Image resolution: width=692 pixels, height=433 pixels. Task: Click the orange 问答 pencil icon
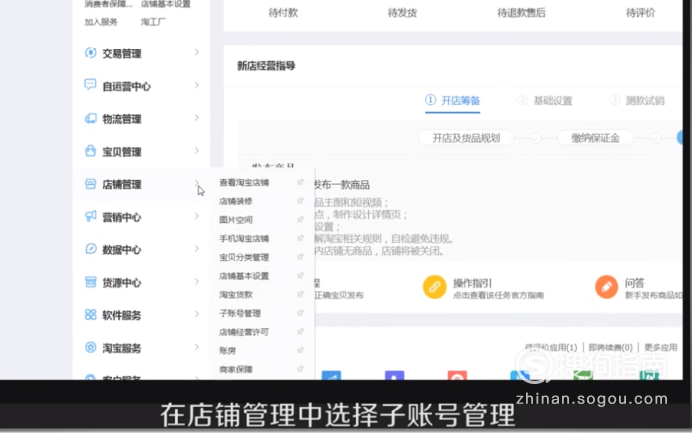(x=606, y=287)
